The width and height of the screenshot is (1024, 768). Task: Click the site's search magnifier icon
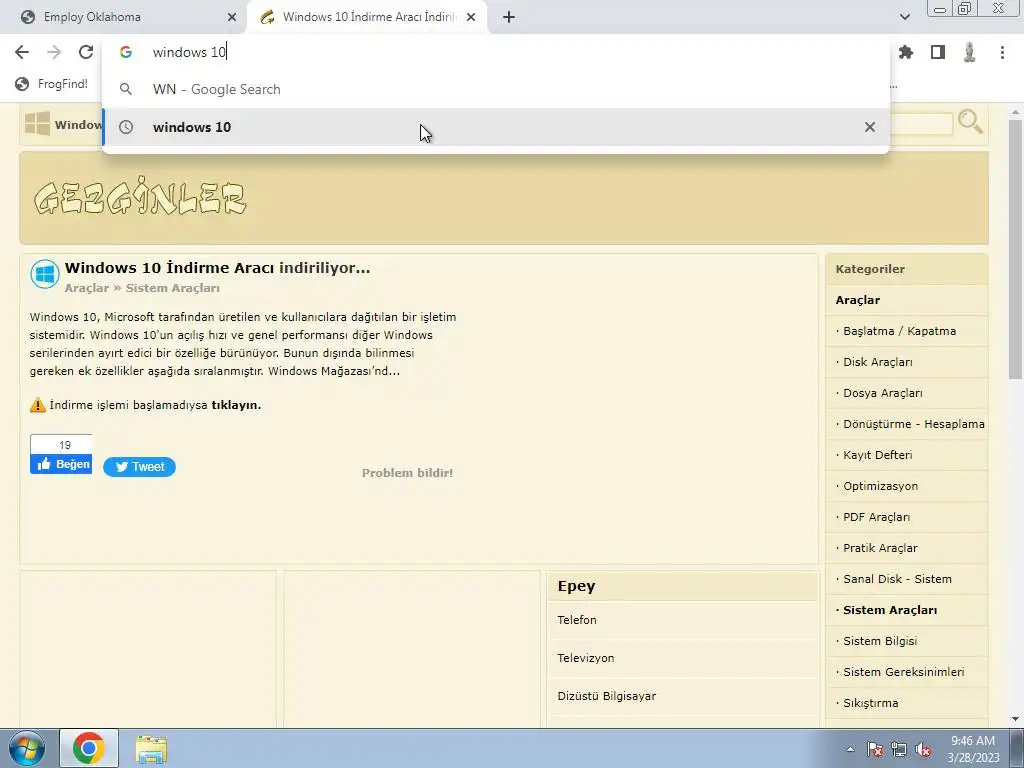tap(970, 121)
